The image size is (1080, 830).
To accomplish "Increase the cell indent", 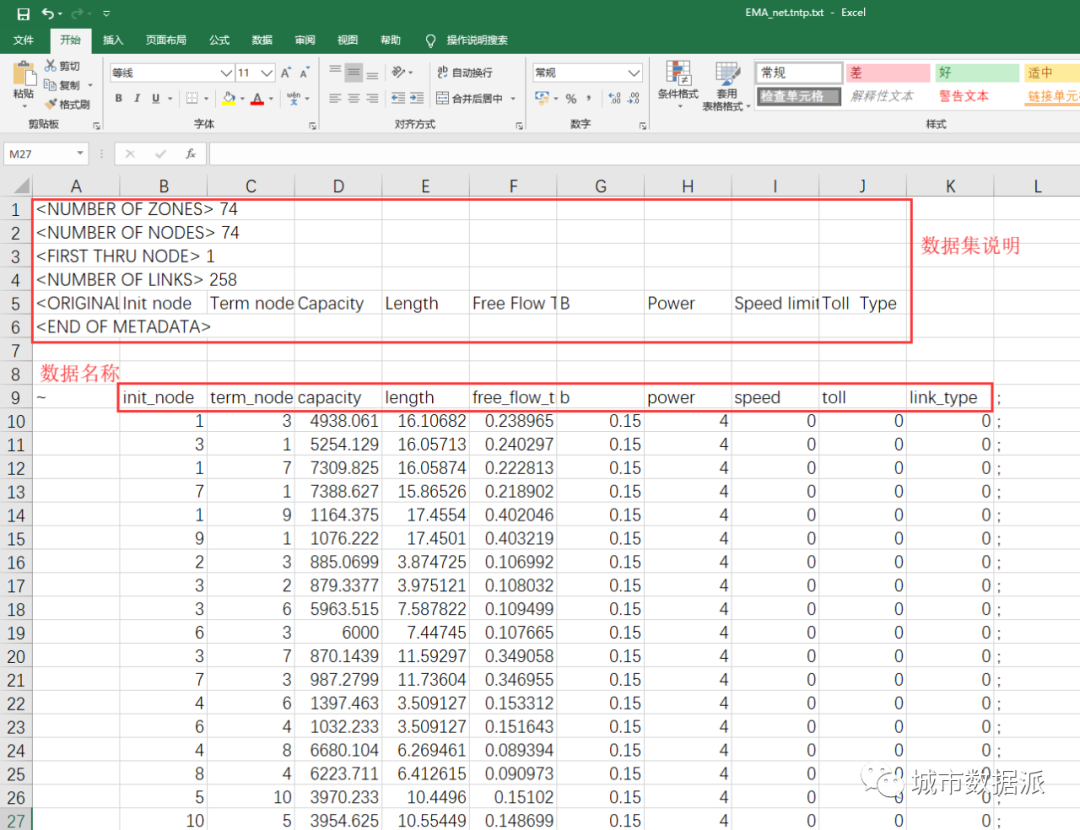I will coord(417,98).
